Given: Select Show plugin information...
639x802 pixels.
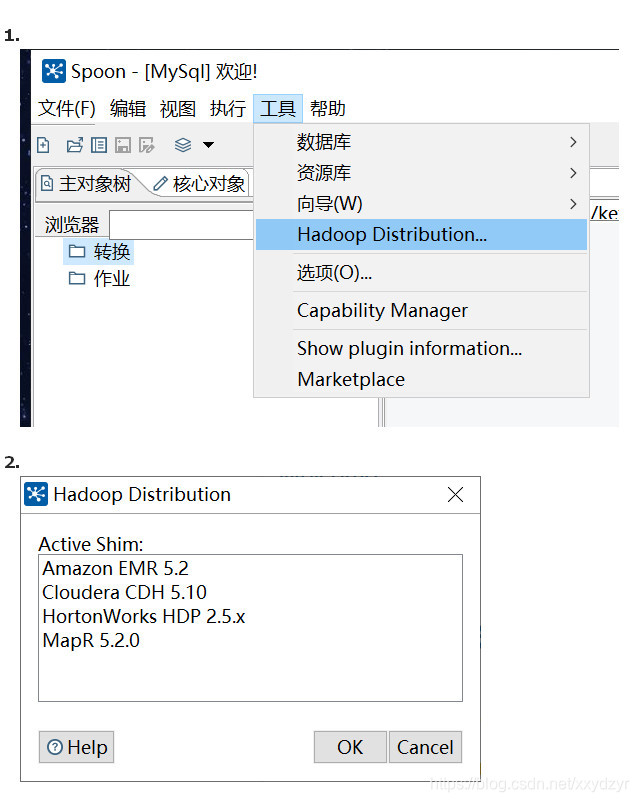Looking at the screenshot, I should pyautogui.click(x=421, y=348).
